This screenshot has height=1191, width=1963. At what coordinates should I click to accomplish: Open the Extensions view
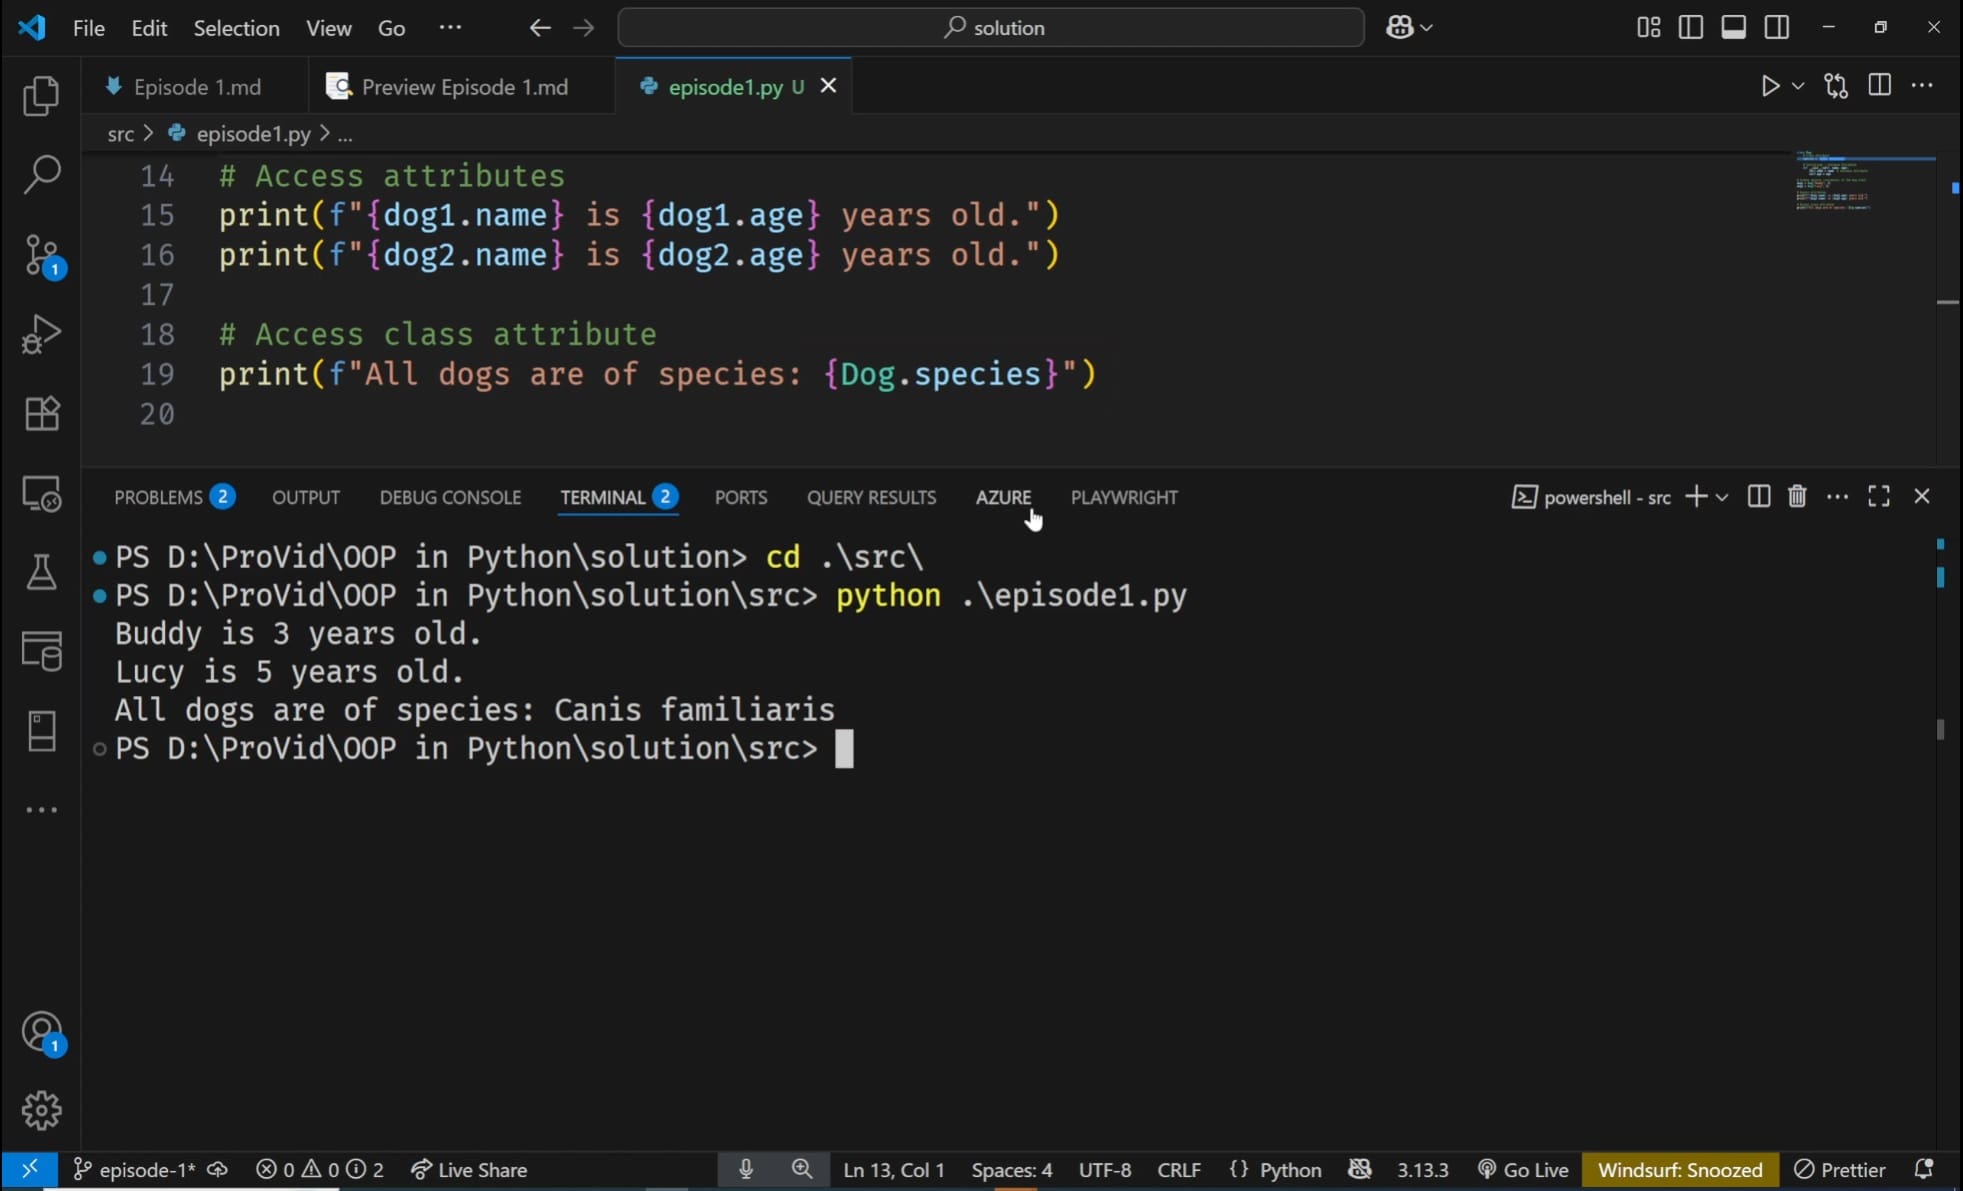pos(42,413)
